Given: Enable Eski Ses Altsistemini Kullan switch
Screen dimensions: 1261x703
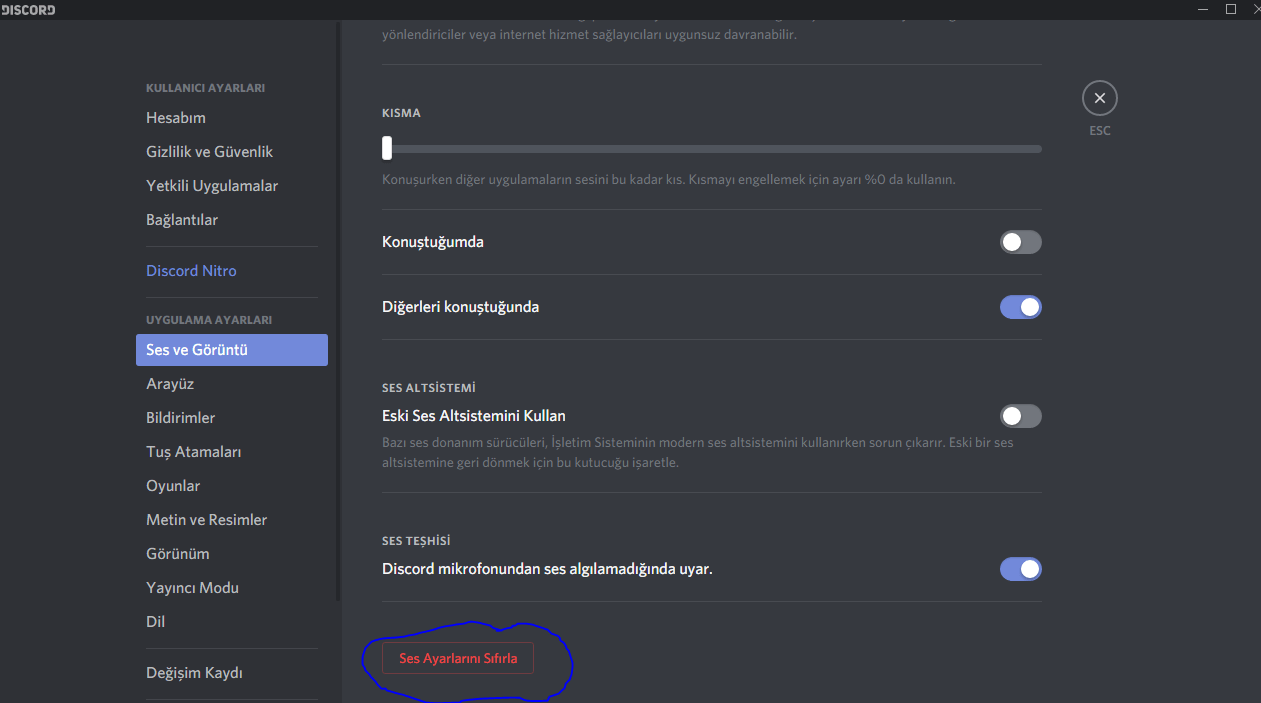Looking at the screenshot, I should tap(1020, 416).
